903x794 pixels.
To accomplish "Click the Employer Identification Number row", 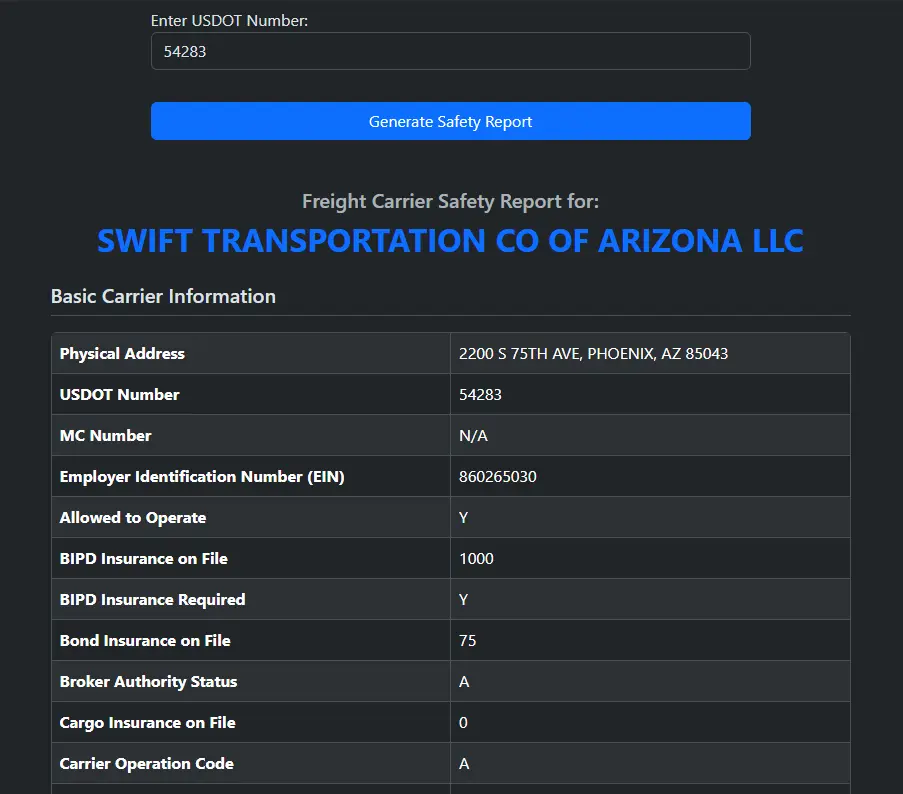I will coord(250,476).
